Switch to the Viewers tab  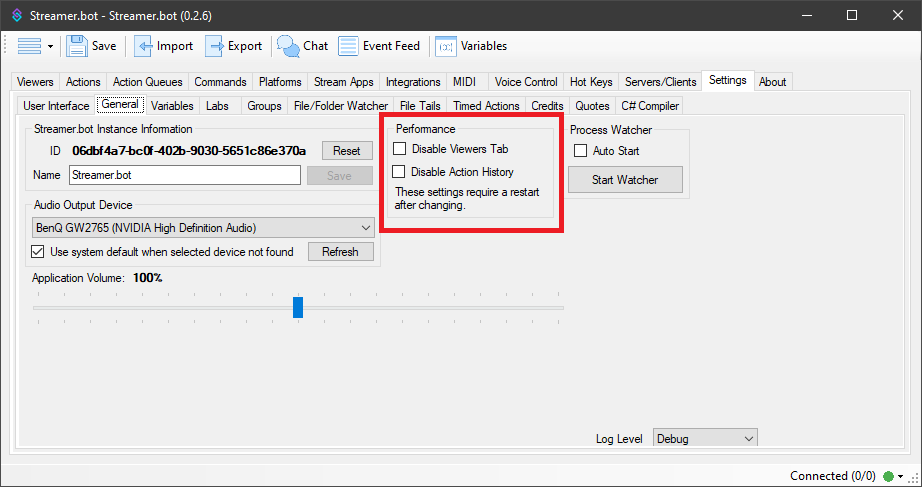tap(35, 82)
